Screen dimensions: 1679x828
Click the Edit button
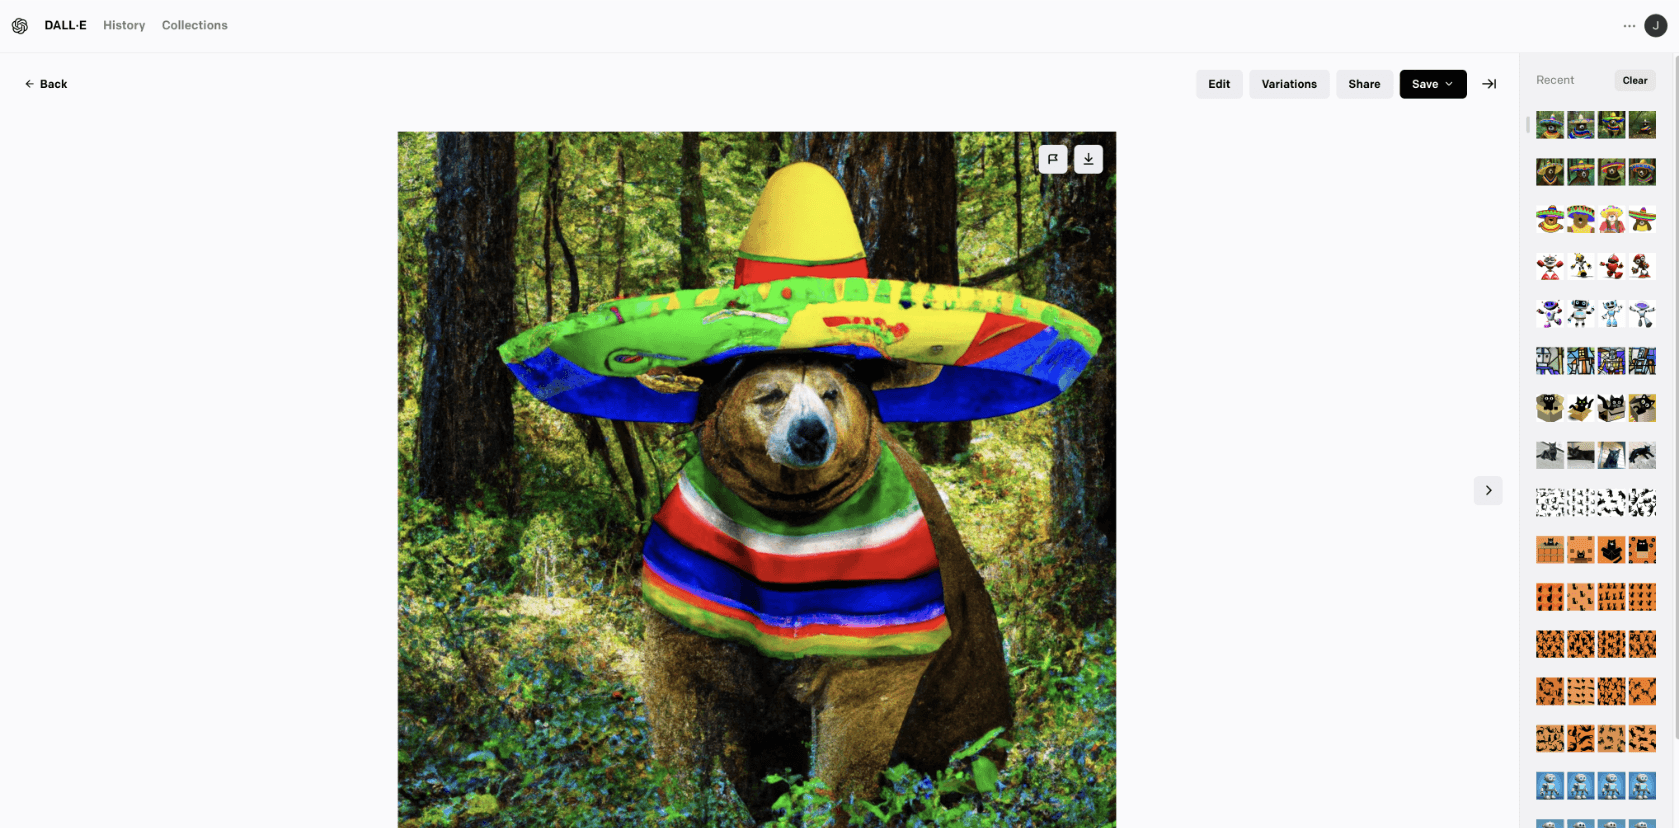pos(1219,84)
